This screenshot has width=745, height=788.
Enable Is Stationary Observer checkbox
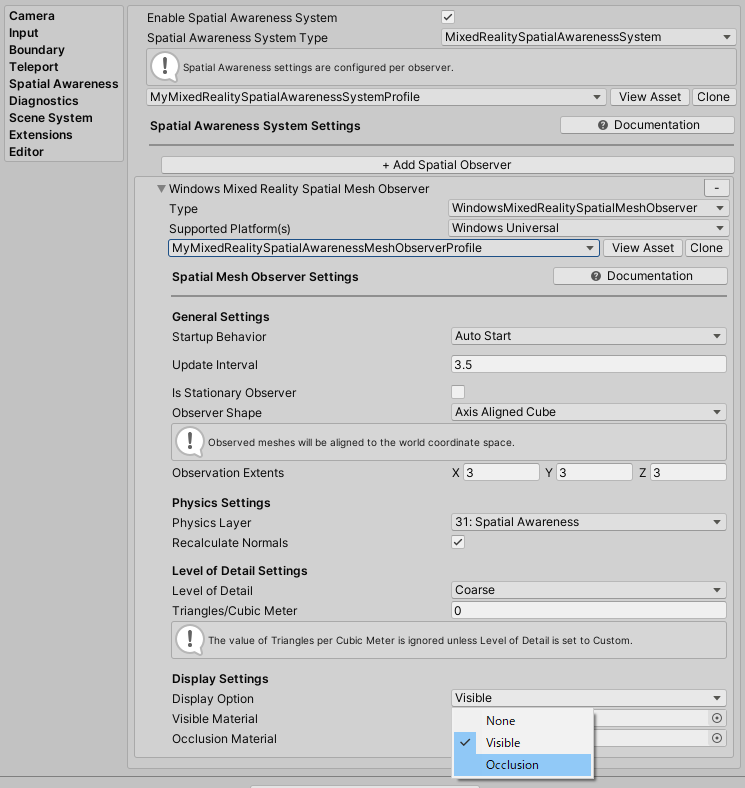coord(458,392)
